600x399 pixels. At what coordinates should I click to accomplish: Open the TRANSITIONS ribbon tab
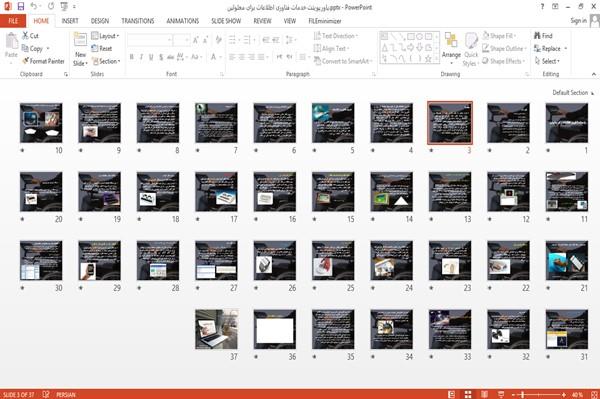pyautogui.click(x=138, y=21)
